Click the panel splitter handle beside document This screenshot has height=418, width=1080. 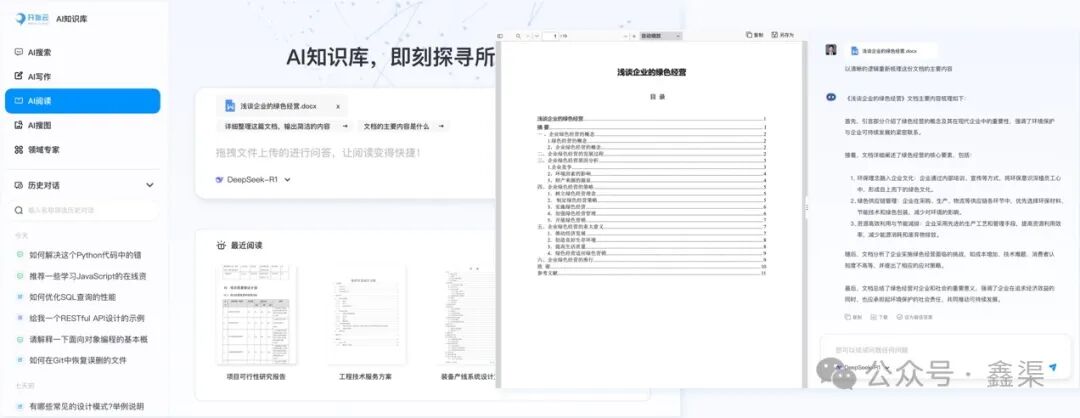click(x=806, y=207)
